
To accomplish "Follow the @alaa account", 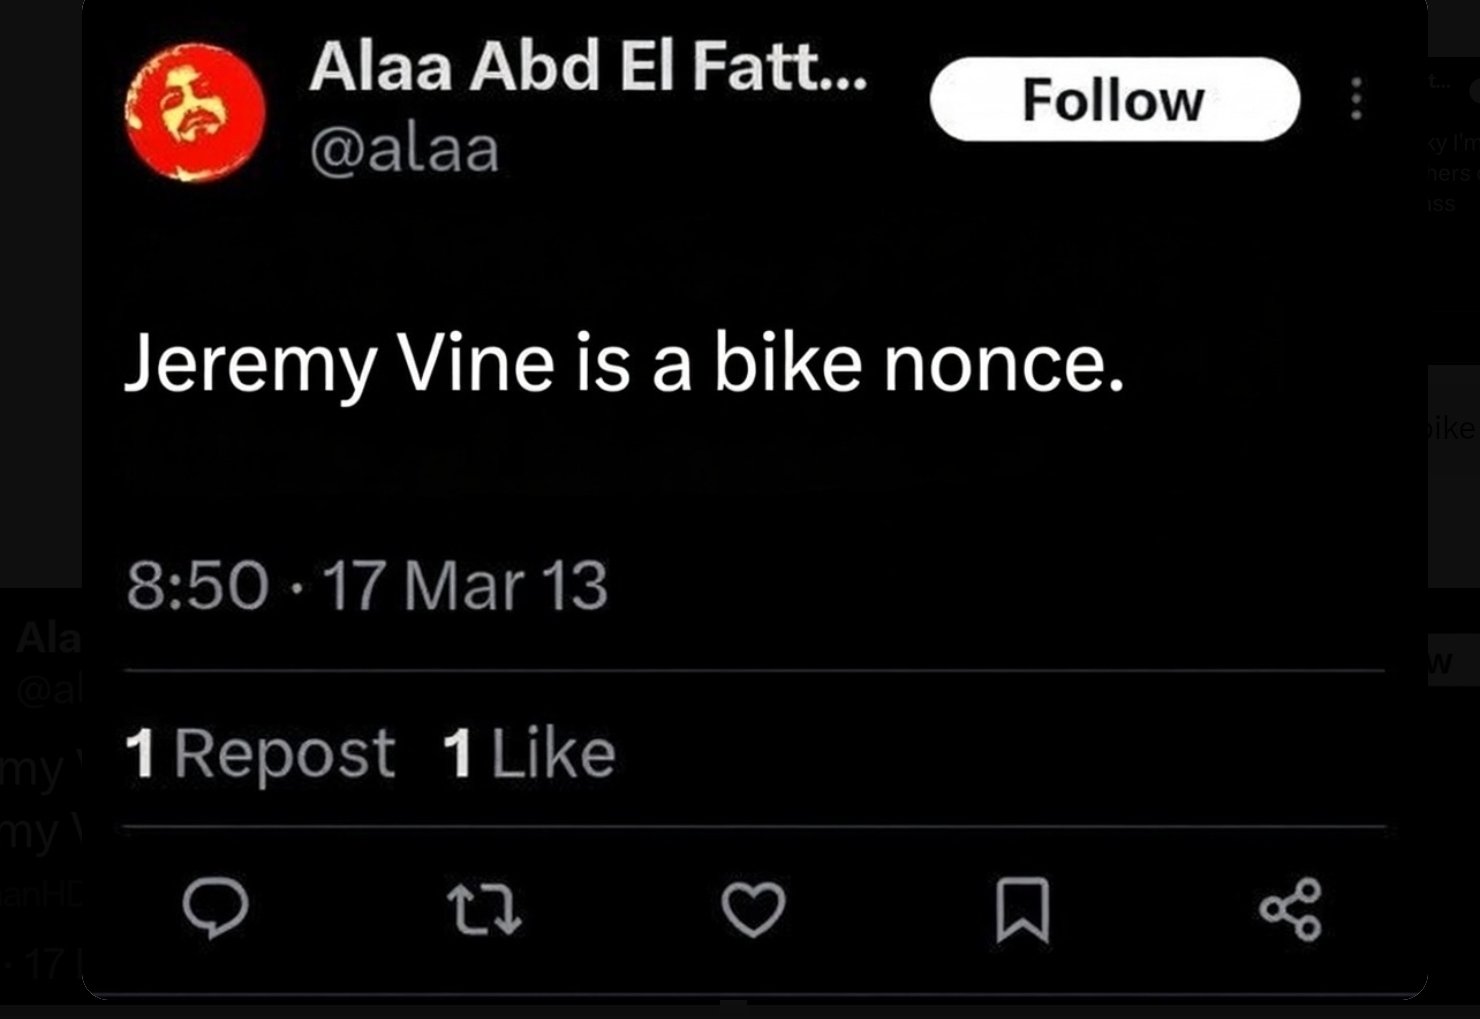I will (1114, 99).
